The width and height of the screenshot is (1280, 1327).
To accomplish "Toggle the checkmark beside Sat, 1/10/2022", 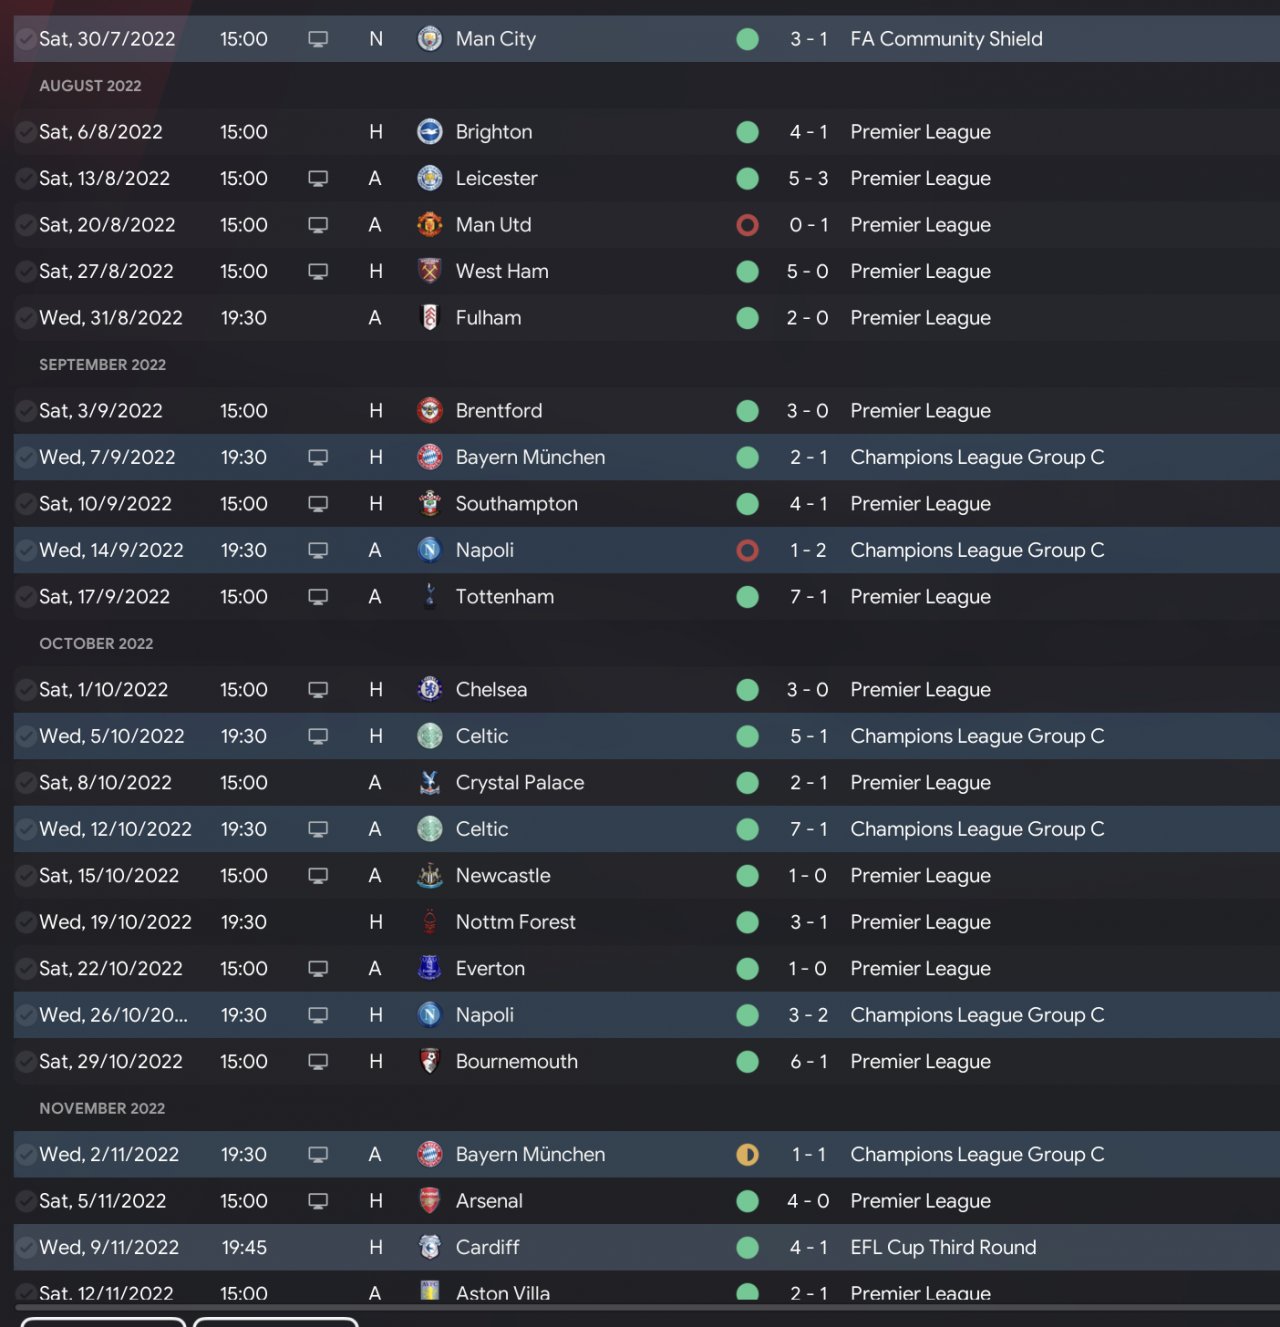I will (x=26, y=689).
